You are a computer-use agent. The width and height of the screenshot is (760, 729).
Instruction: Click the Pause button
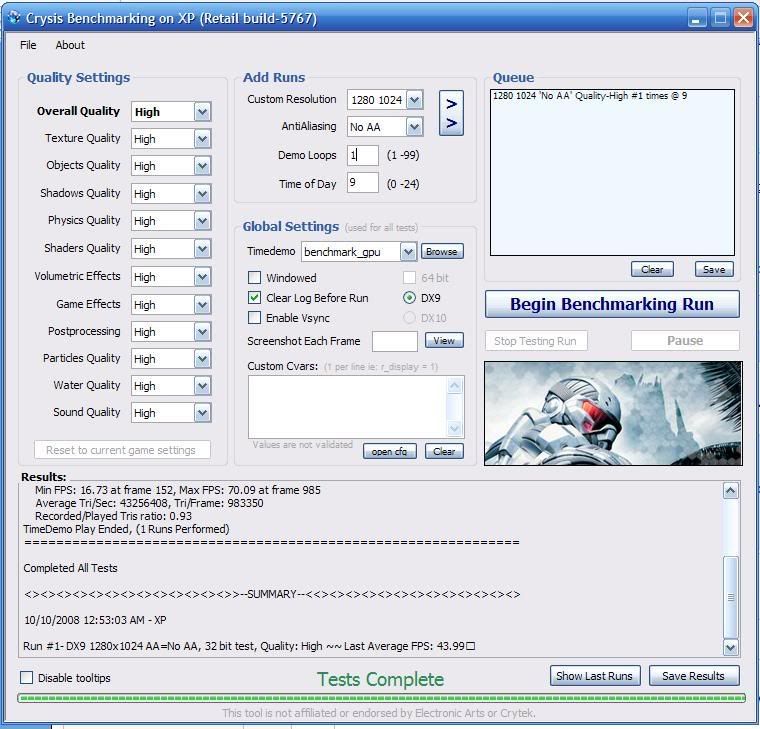pyautogui.click(x=685, y=341)
